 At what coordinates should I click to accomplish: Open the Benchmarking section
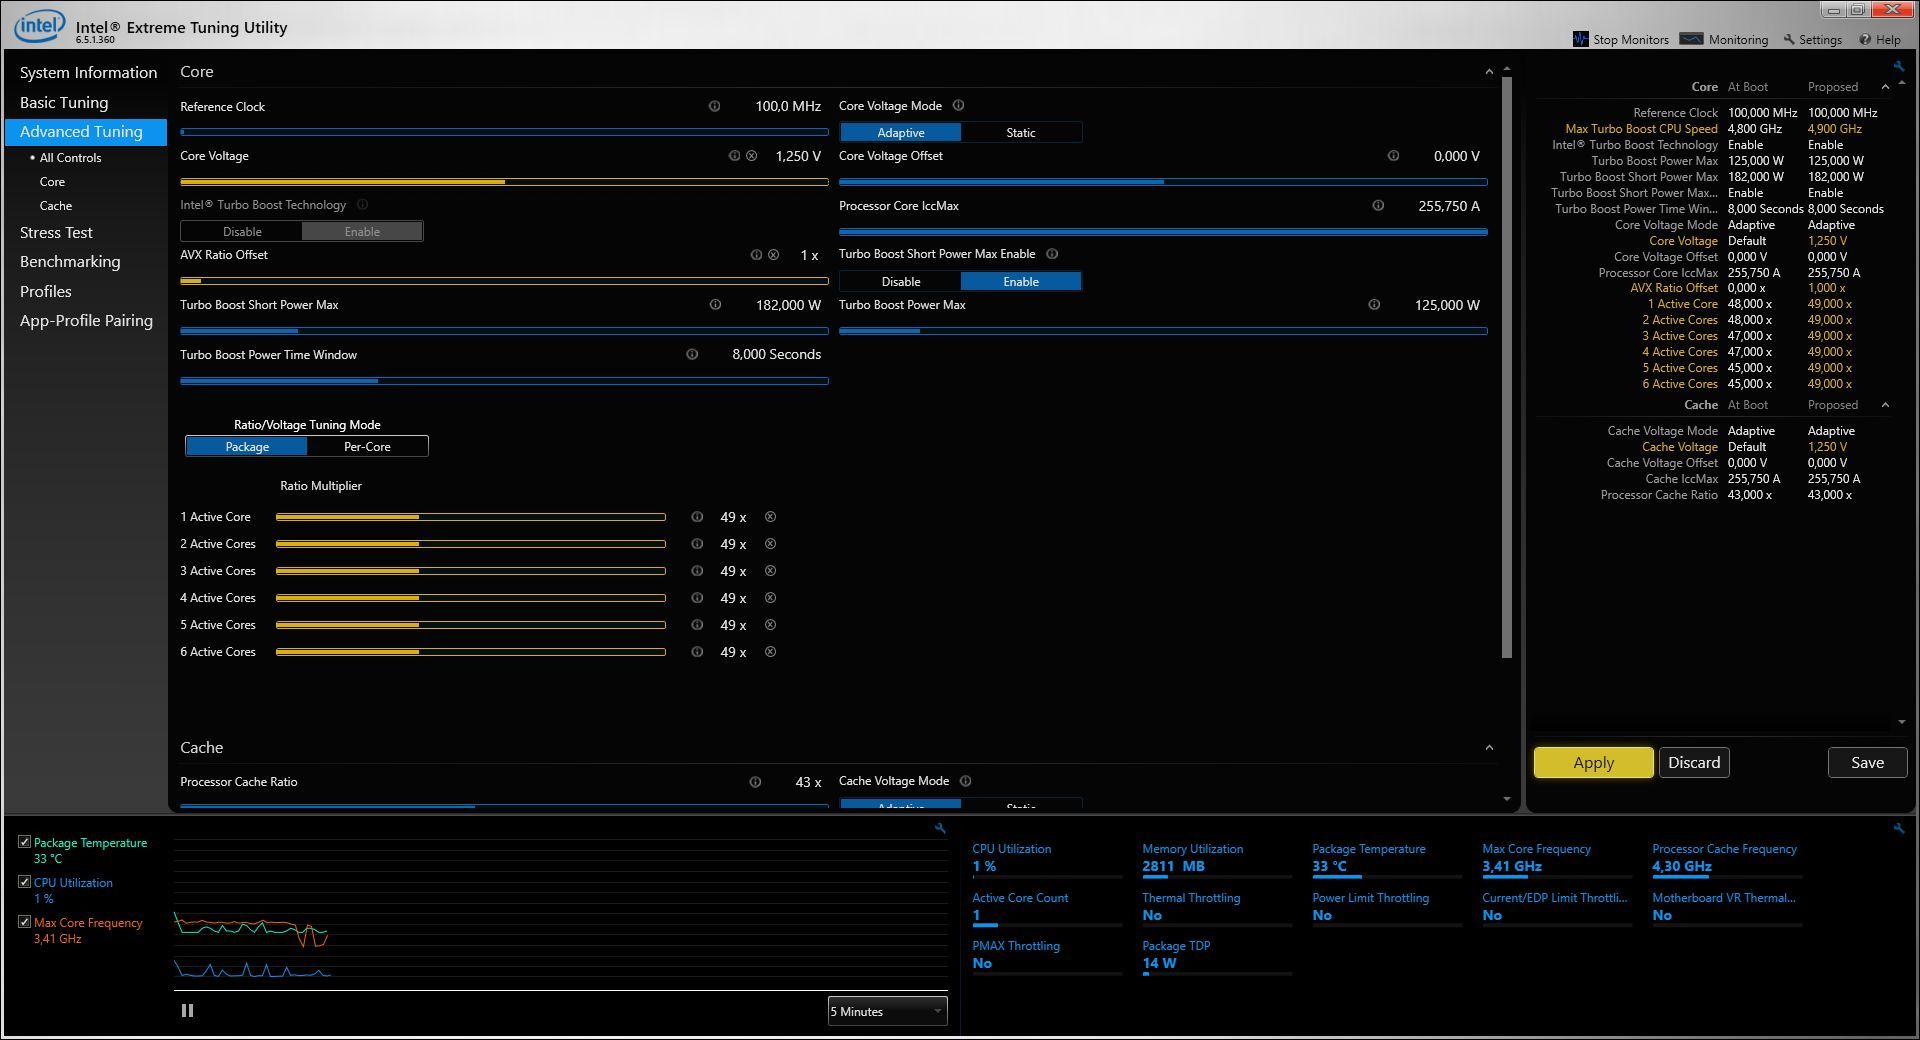70,261
